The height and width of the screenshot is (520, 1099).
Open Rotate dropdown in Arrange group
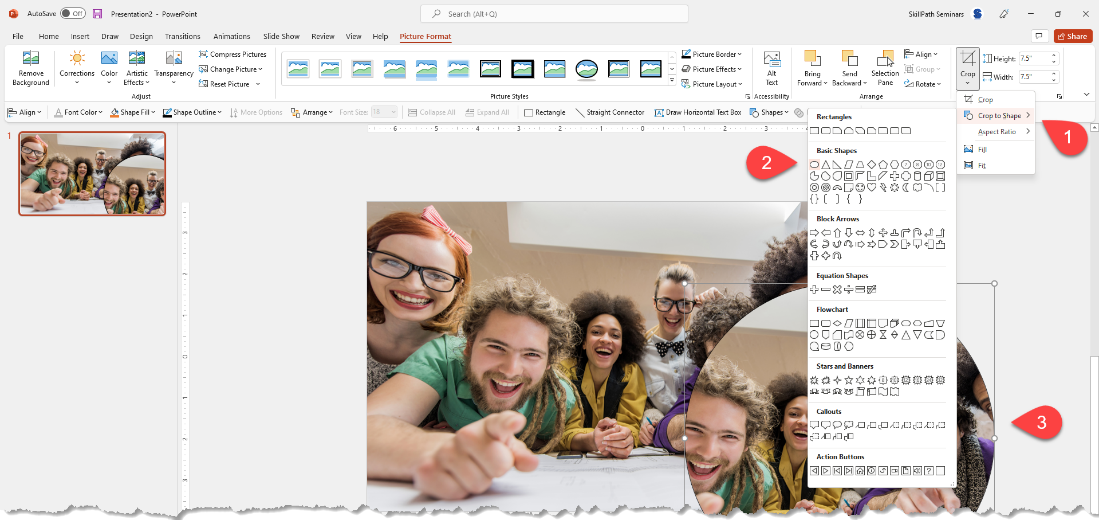[x=921, y=83]
